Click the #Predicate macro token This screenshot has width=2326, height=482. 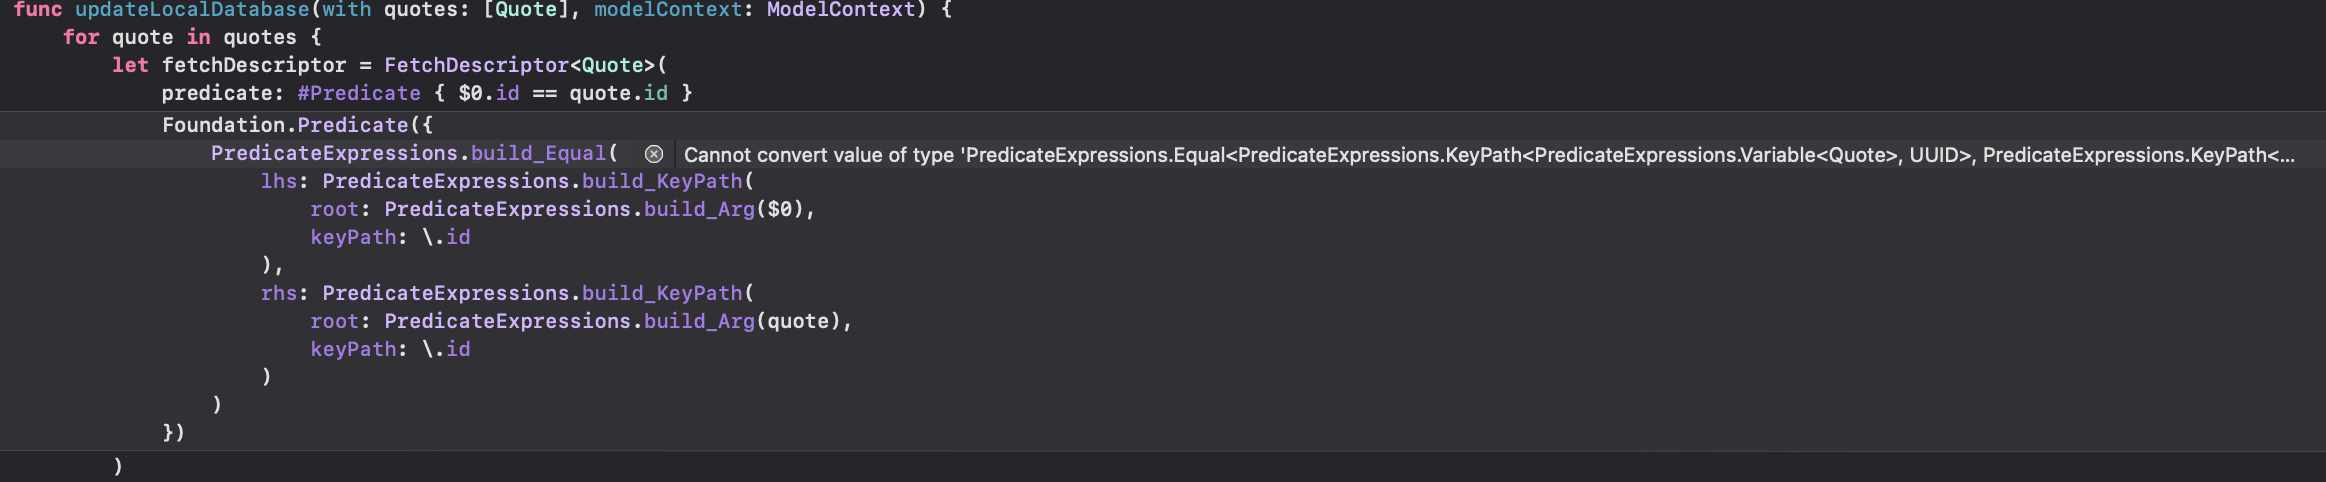pyautogui.click(x=359, y=93)
